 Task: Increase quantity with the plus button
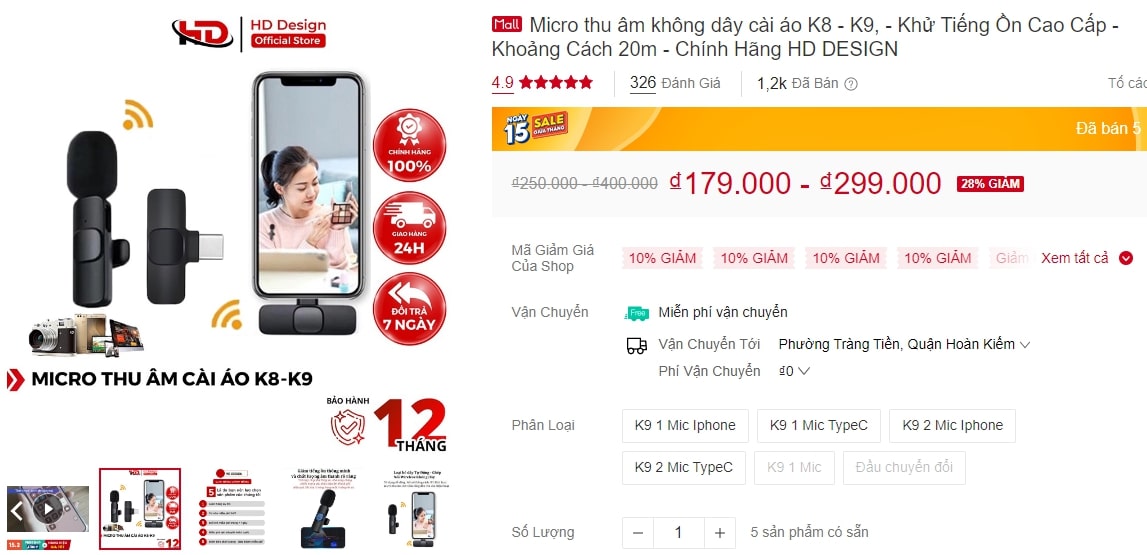[x=720, y=533]
